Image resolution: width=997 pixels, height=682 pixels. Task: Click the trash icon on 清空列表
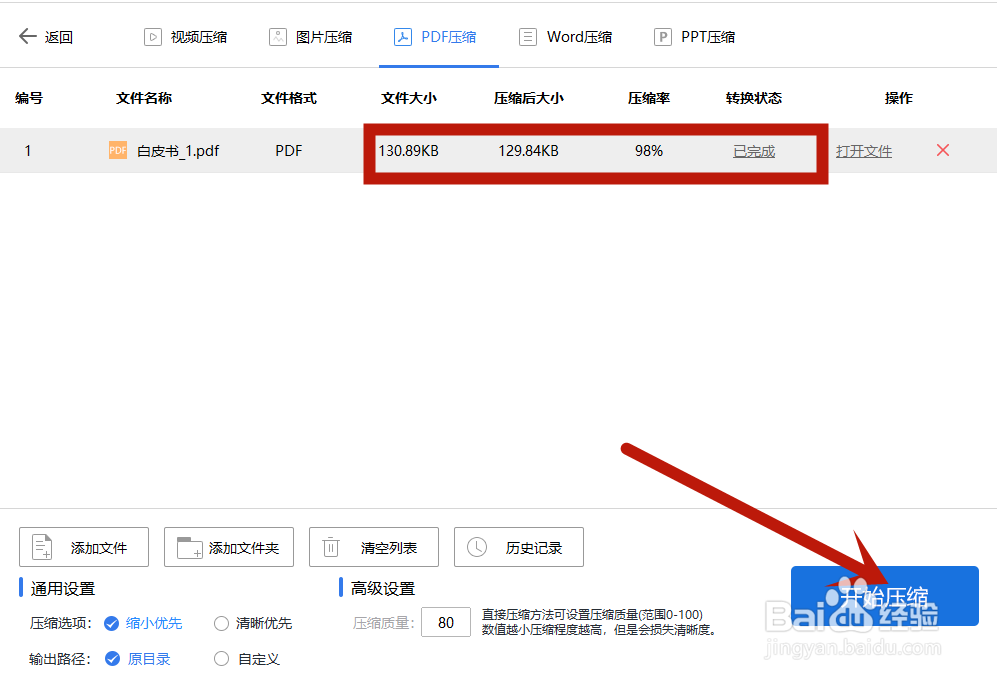tap(331, 546)
